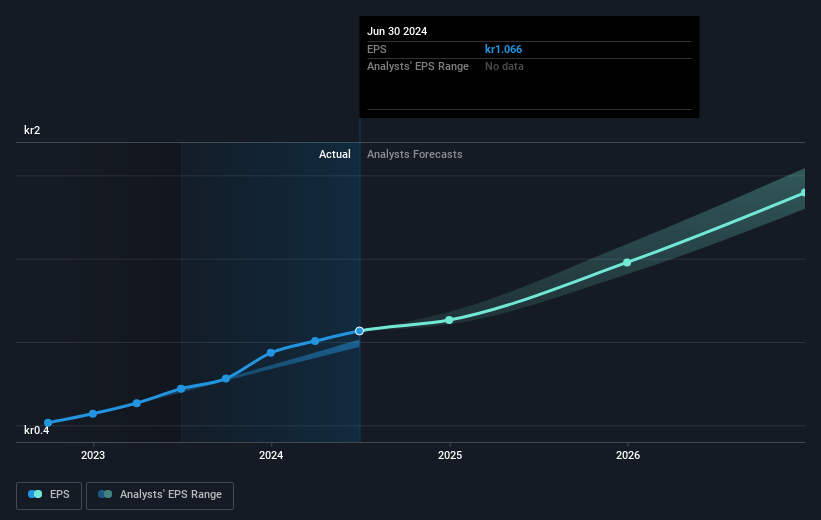
Task: Select the 2025 forecast EPS data point
Action: 449,320
